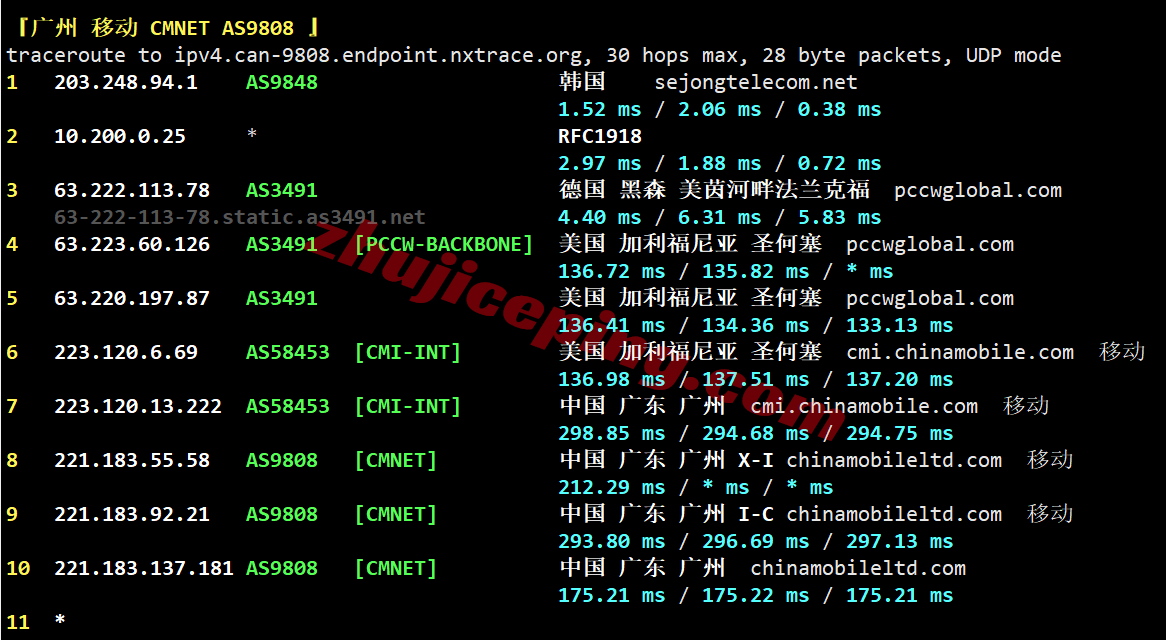The height and width of the screenshot is (640, 1166).
Task: Select the RFC1918 label
Action: tap(600, 137)
